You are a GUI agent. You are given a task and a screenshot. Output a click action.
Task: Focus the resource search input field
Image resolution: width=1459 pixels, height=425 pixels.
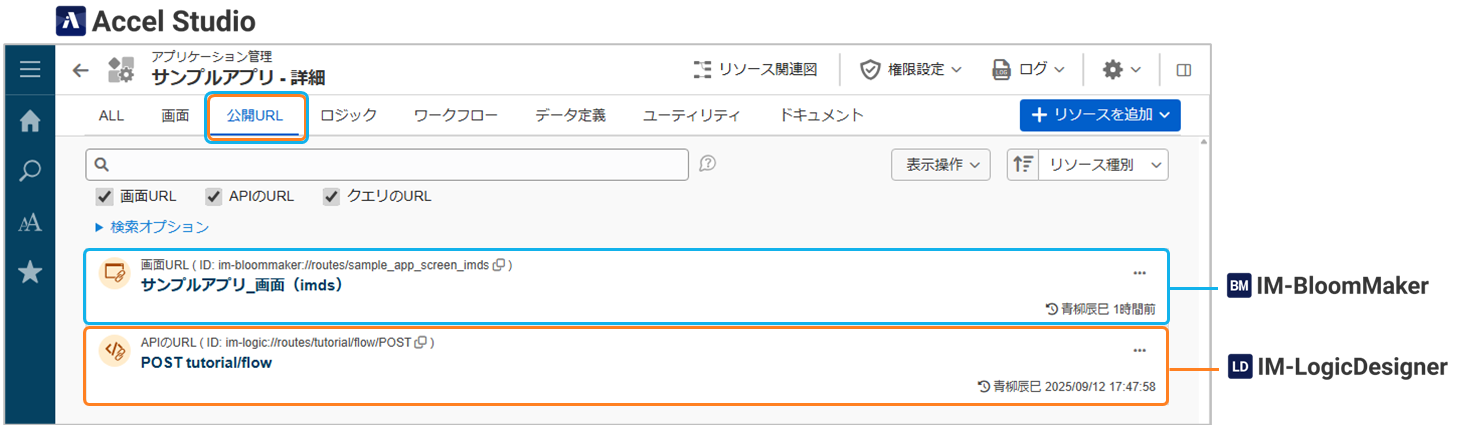tap(395, 164)
